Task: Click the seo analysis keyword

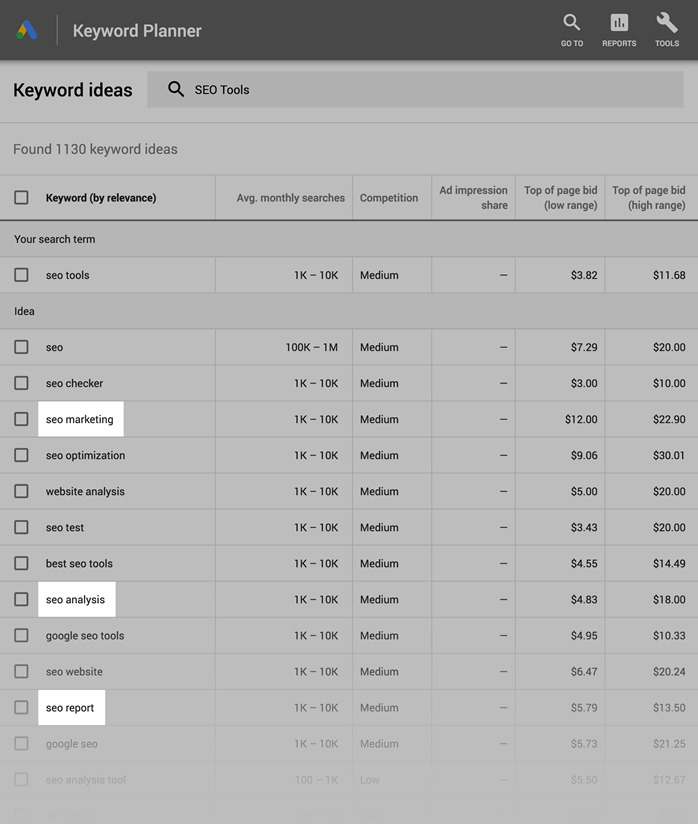Action: pyautogui.click(x=75, y=600)
